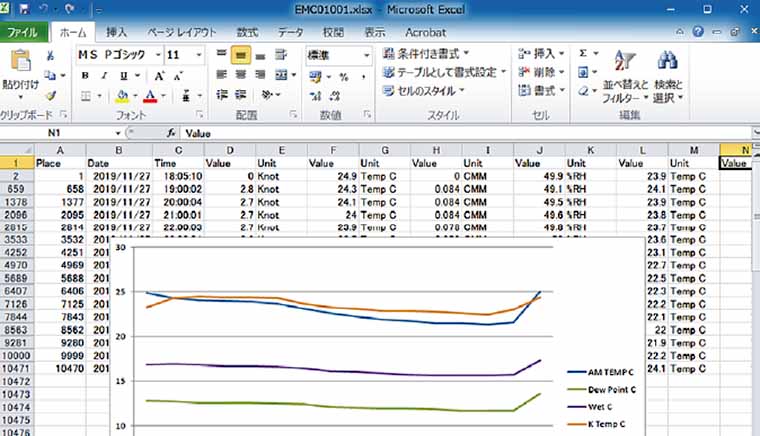Viewport: 760px width, 436px height.
Task: Open the ファイル file tab
Action: point(22,32)
